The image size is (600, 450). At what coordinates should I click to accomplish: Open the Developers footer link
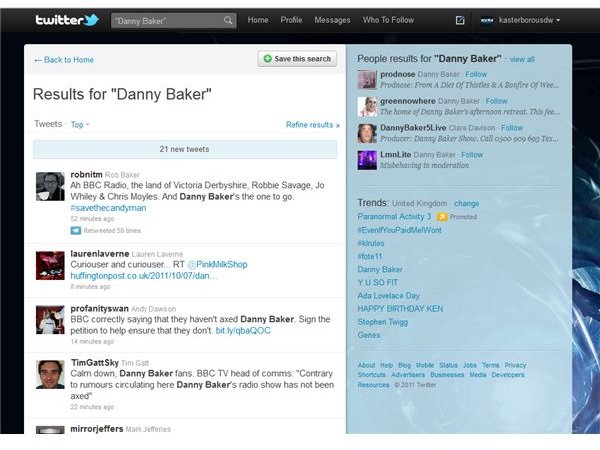pos(508,375)
